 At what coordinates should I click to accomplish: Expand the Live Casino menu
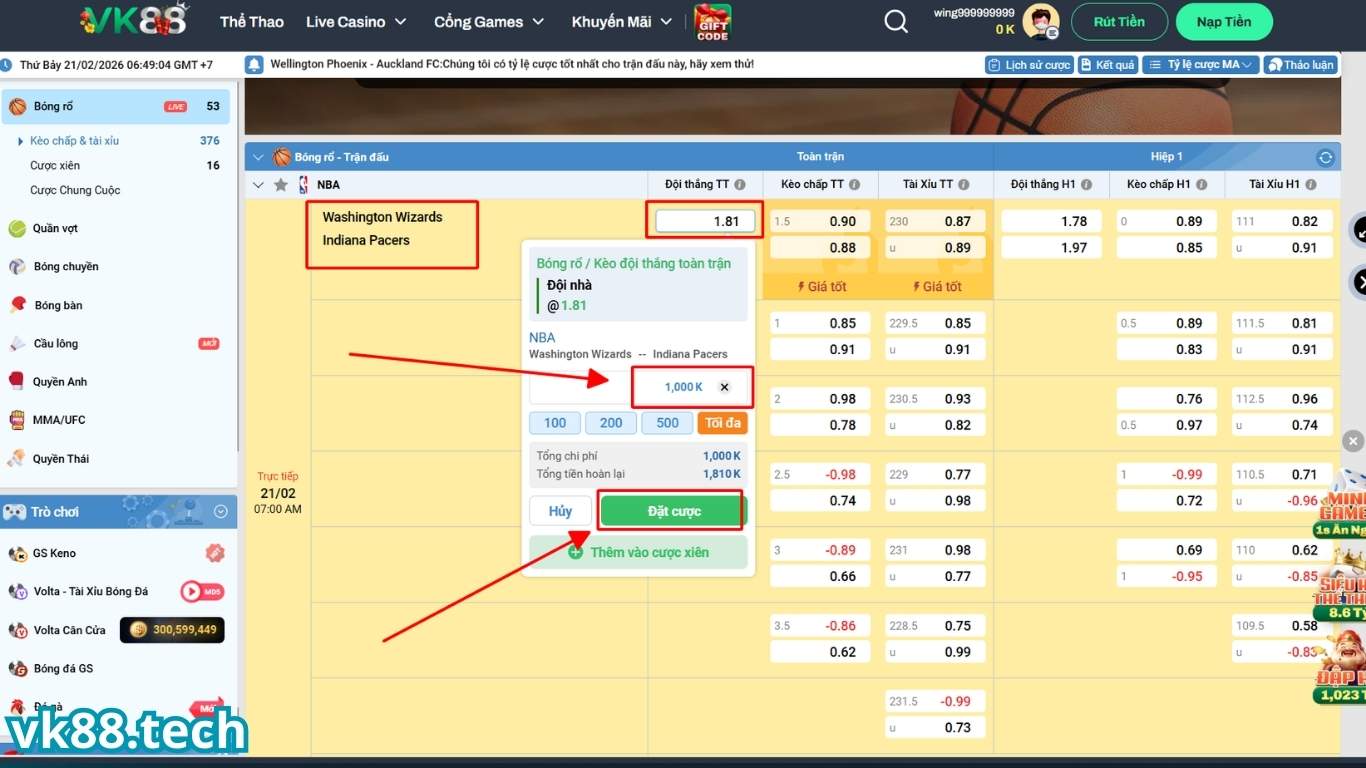tap(356, 22)
